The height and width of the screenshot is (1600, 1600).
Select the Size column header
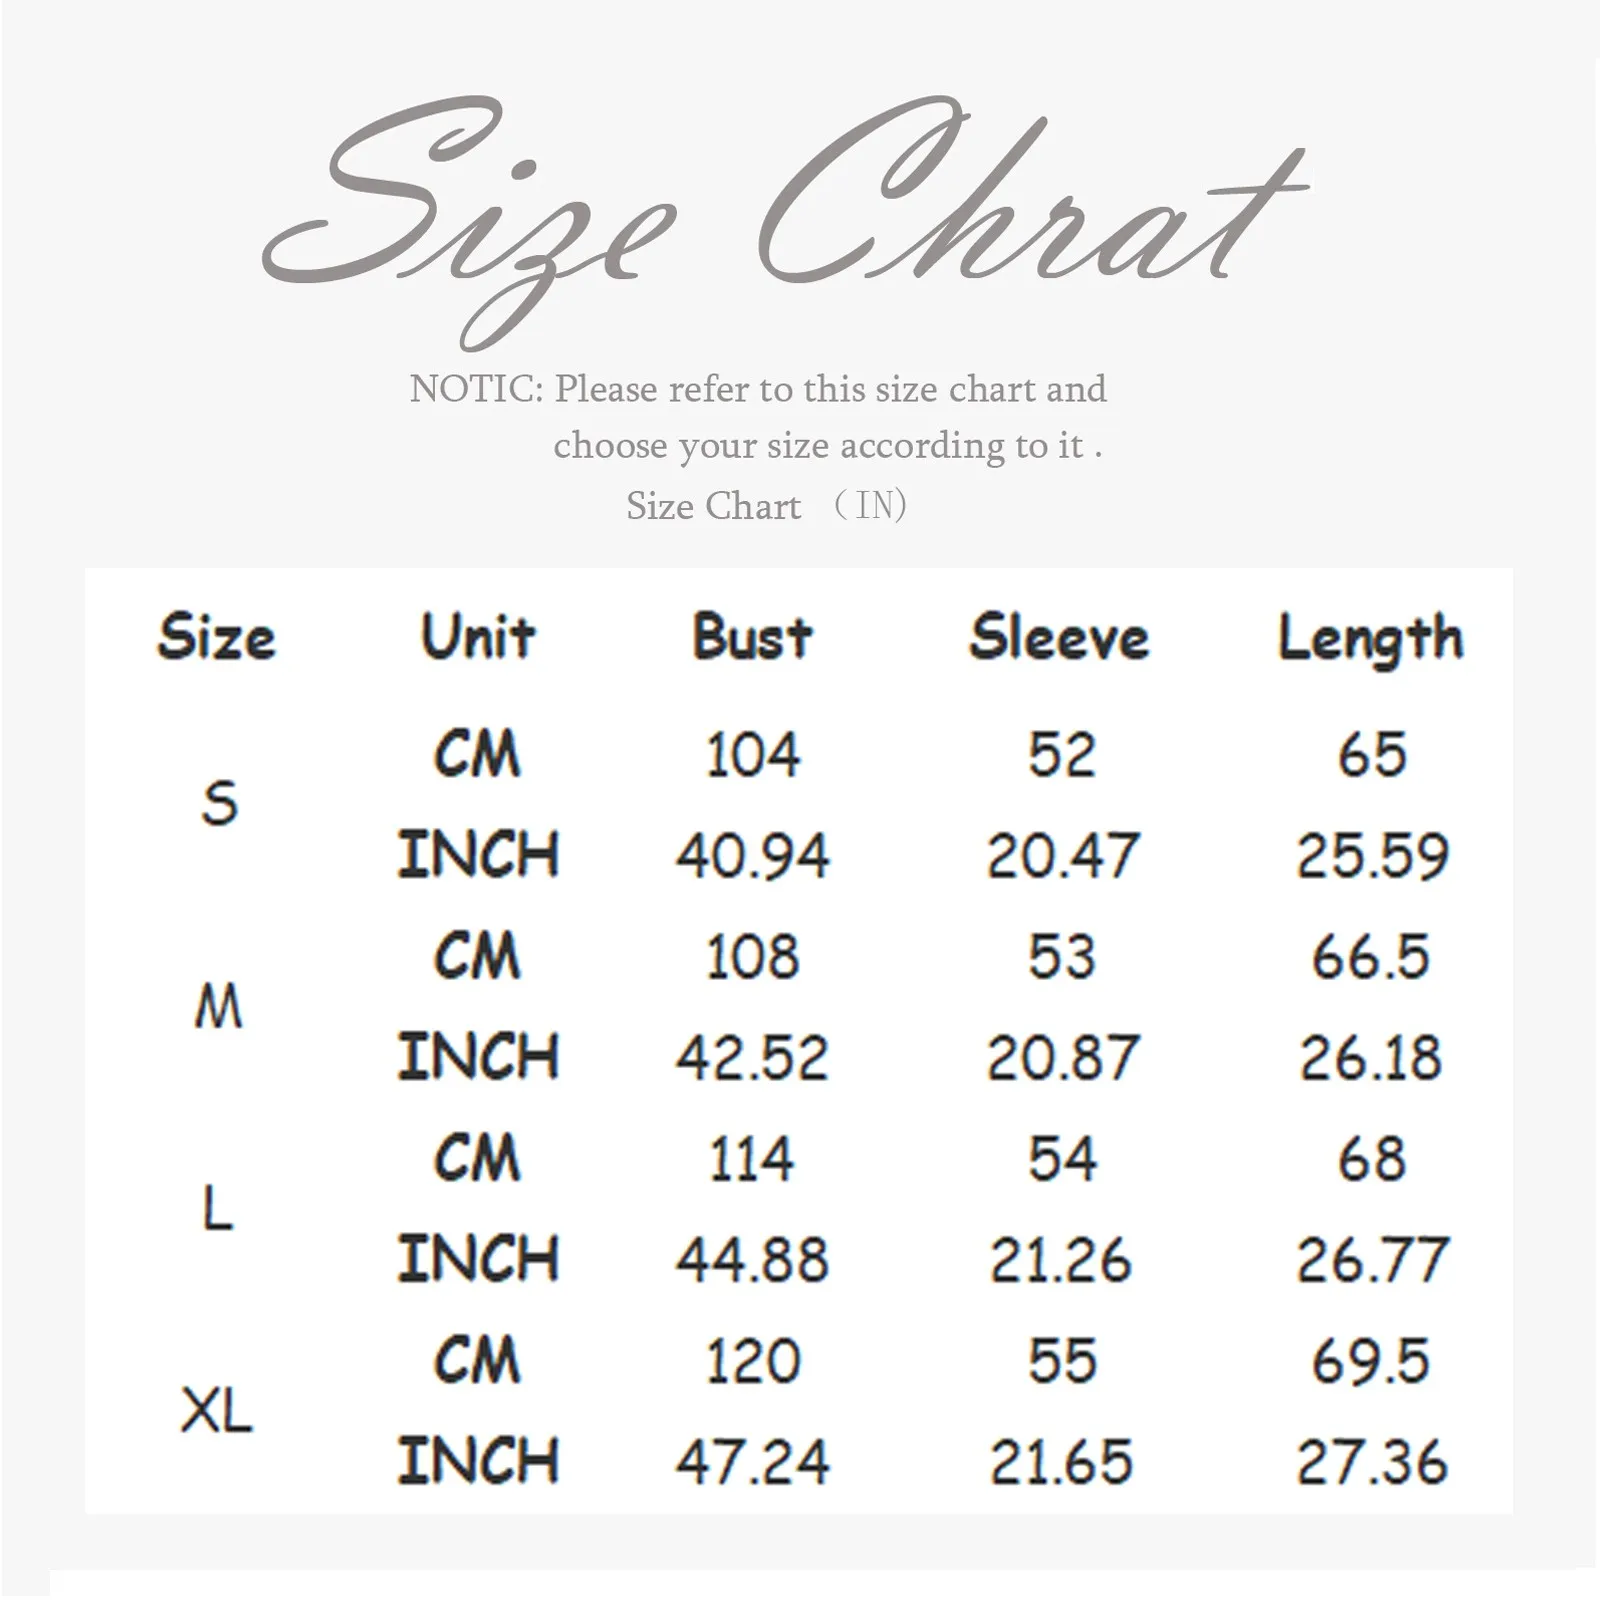tap(216, 638)
